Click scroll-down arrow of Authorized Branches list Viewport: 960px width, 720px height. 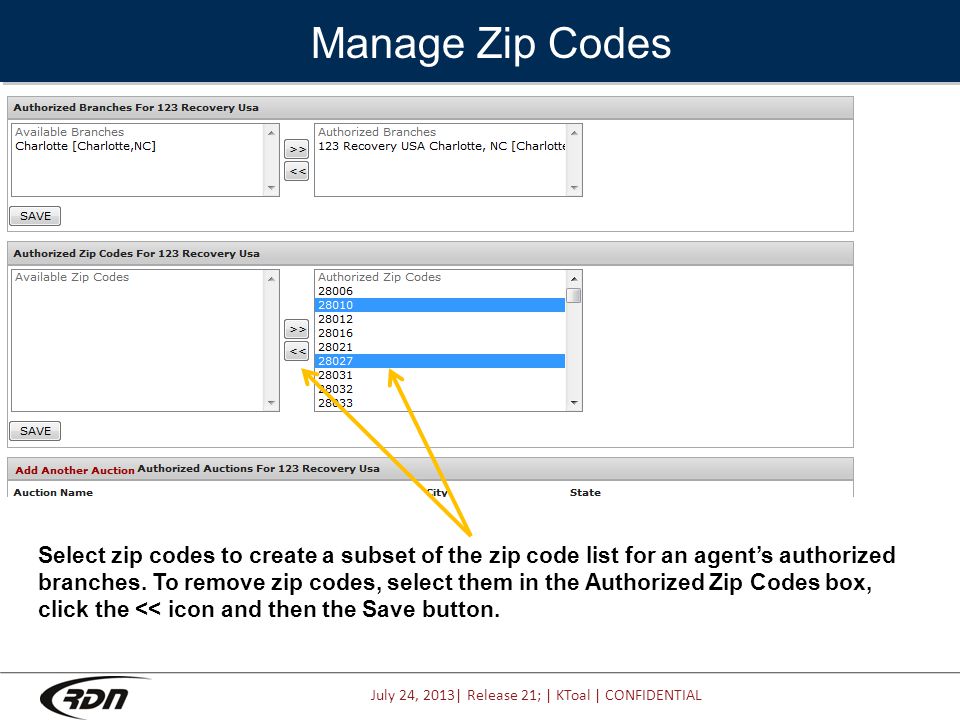click(574, 188)
